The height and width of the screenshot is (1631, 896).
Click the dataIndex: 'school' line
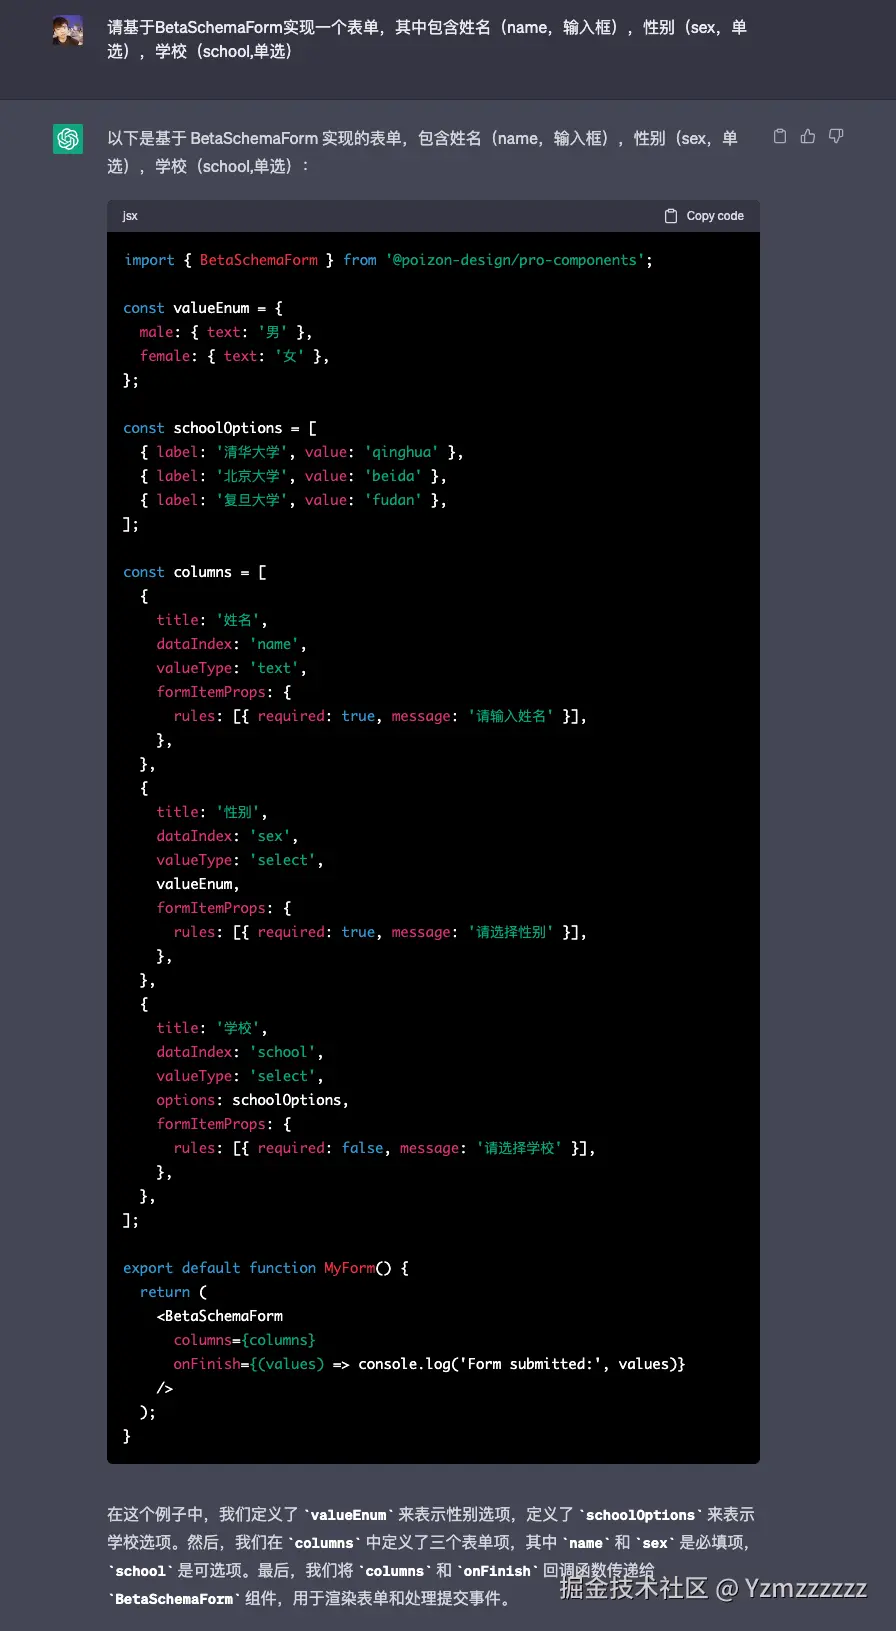pos(240,1052)
